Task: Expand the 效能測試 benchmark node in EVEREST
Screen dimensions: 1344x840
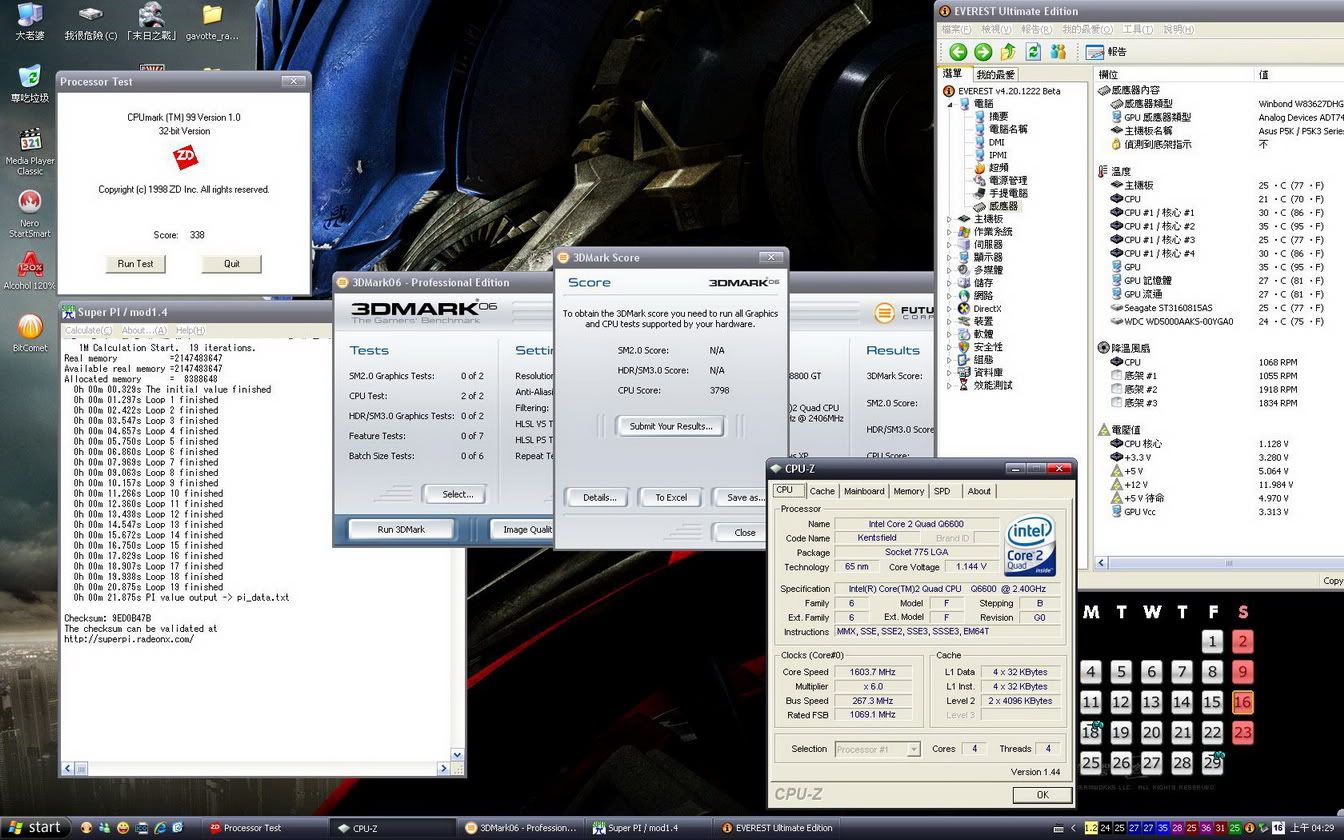Action: coord(950,386)
